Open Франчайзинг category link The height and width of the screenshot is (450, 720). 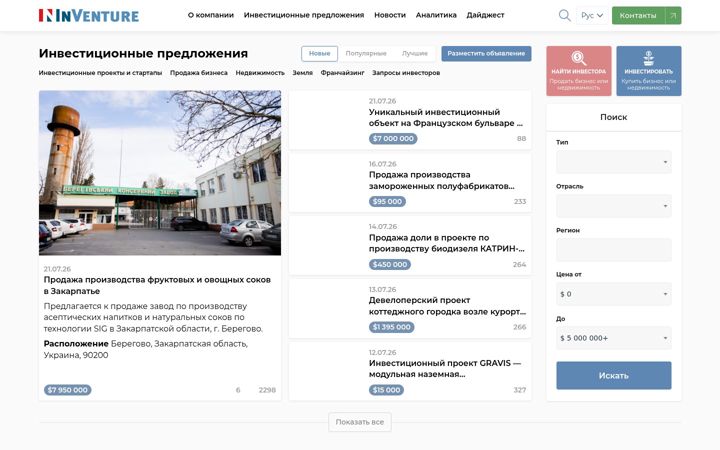(x=342, y=73)
